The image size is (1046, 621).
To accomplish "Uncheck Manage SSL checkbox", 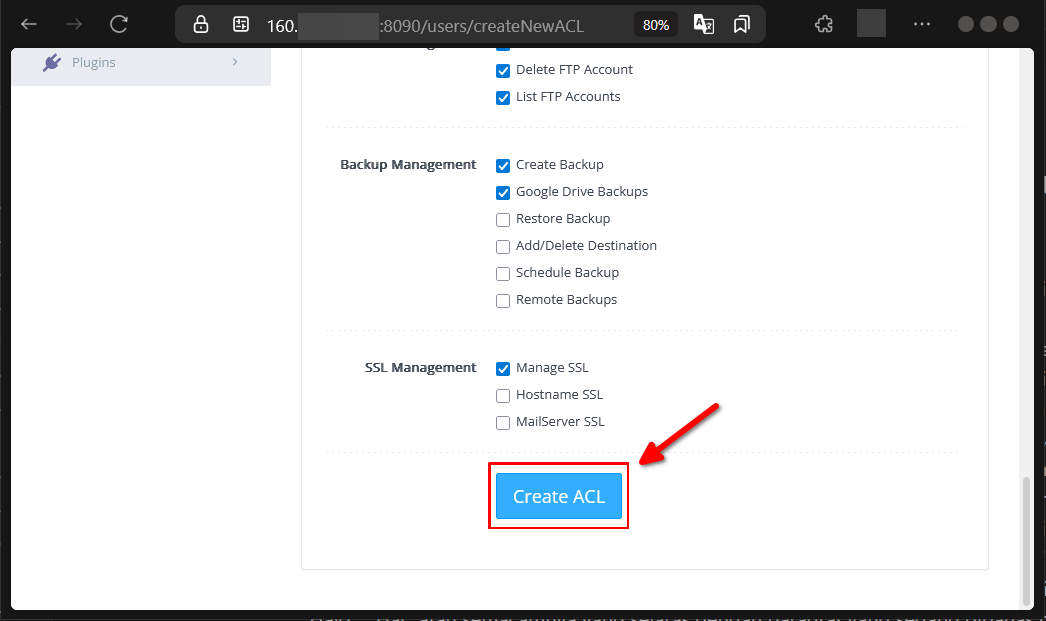I will tap(503, 368).
